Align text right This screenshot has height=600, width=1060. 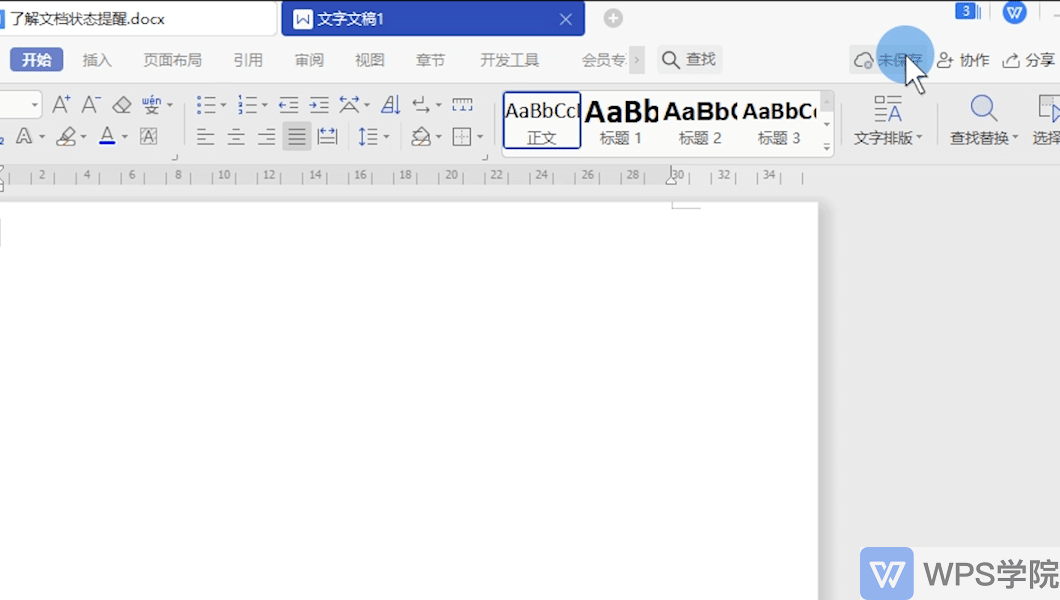266,137
